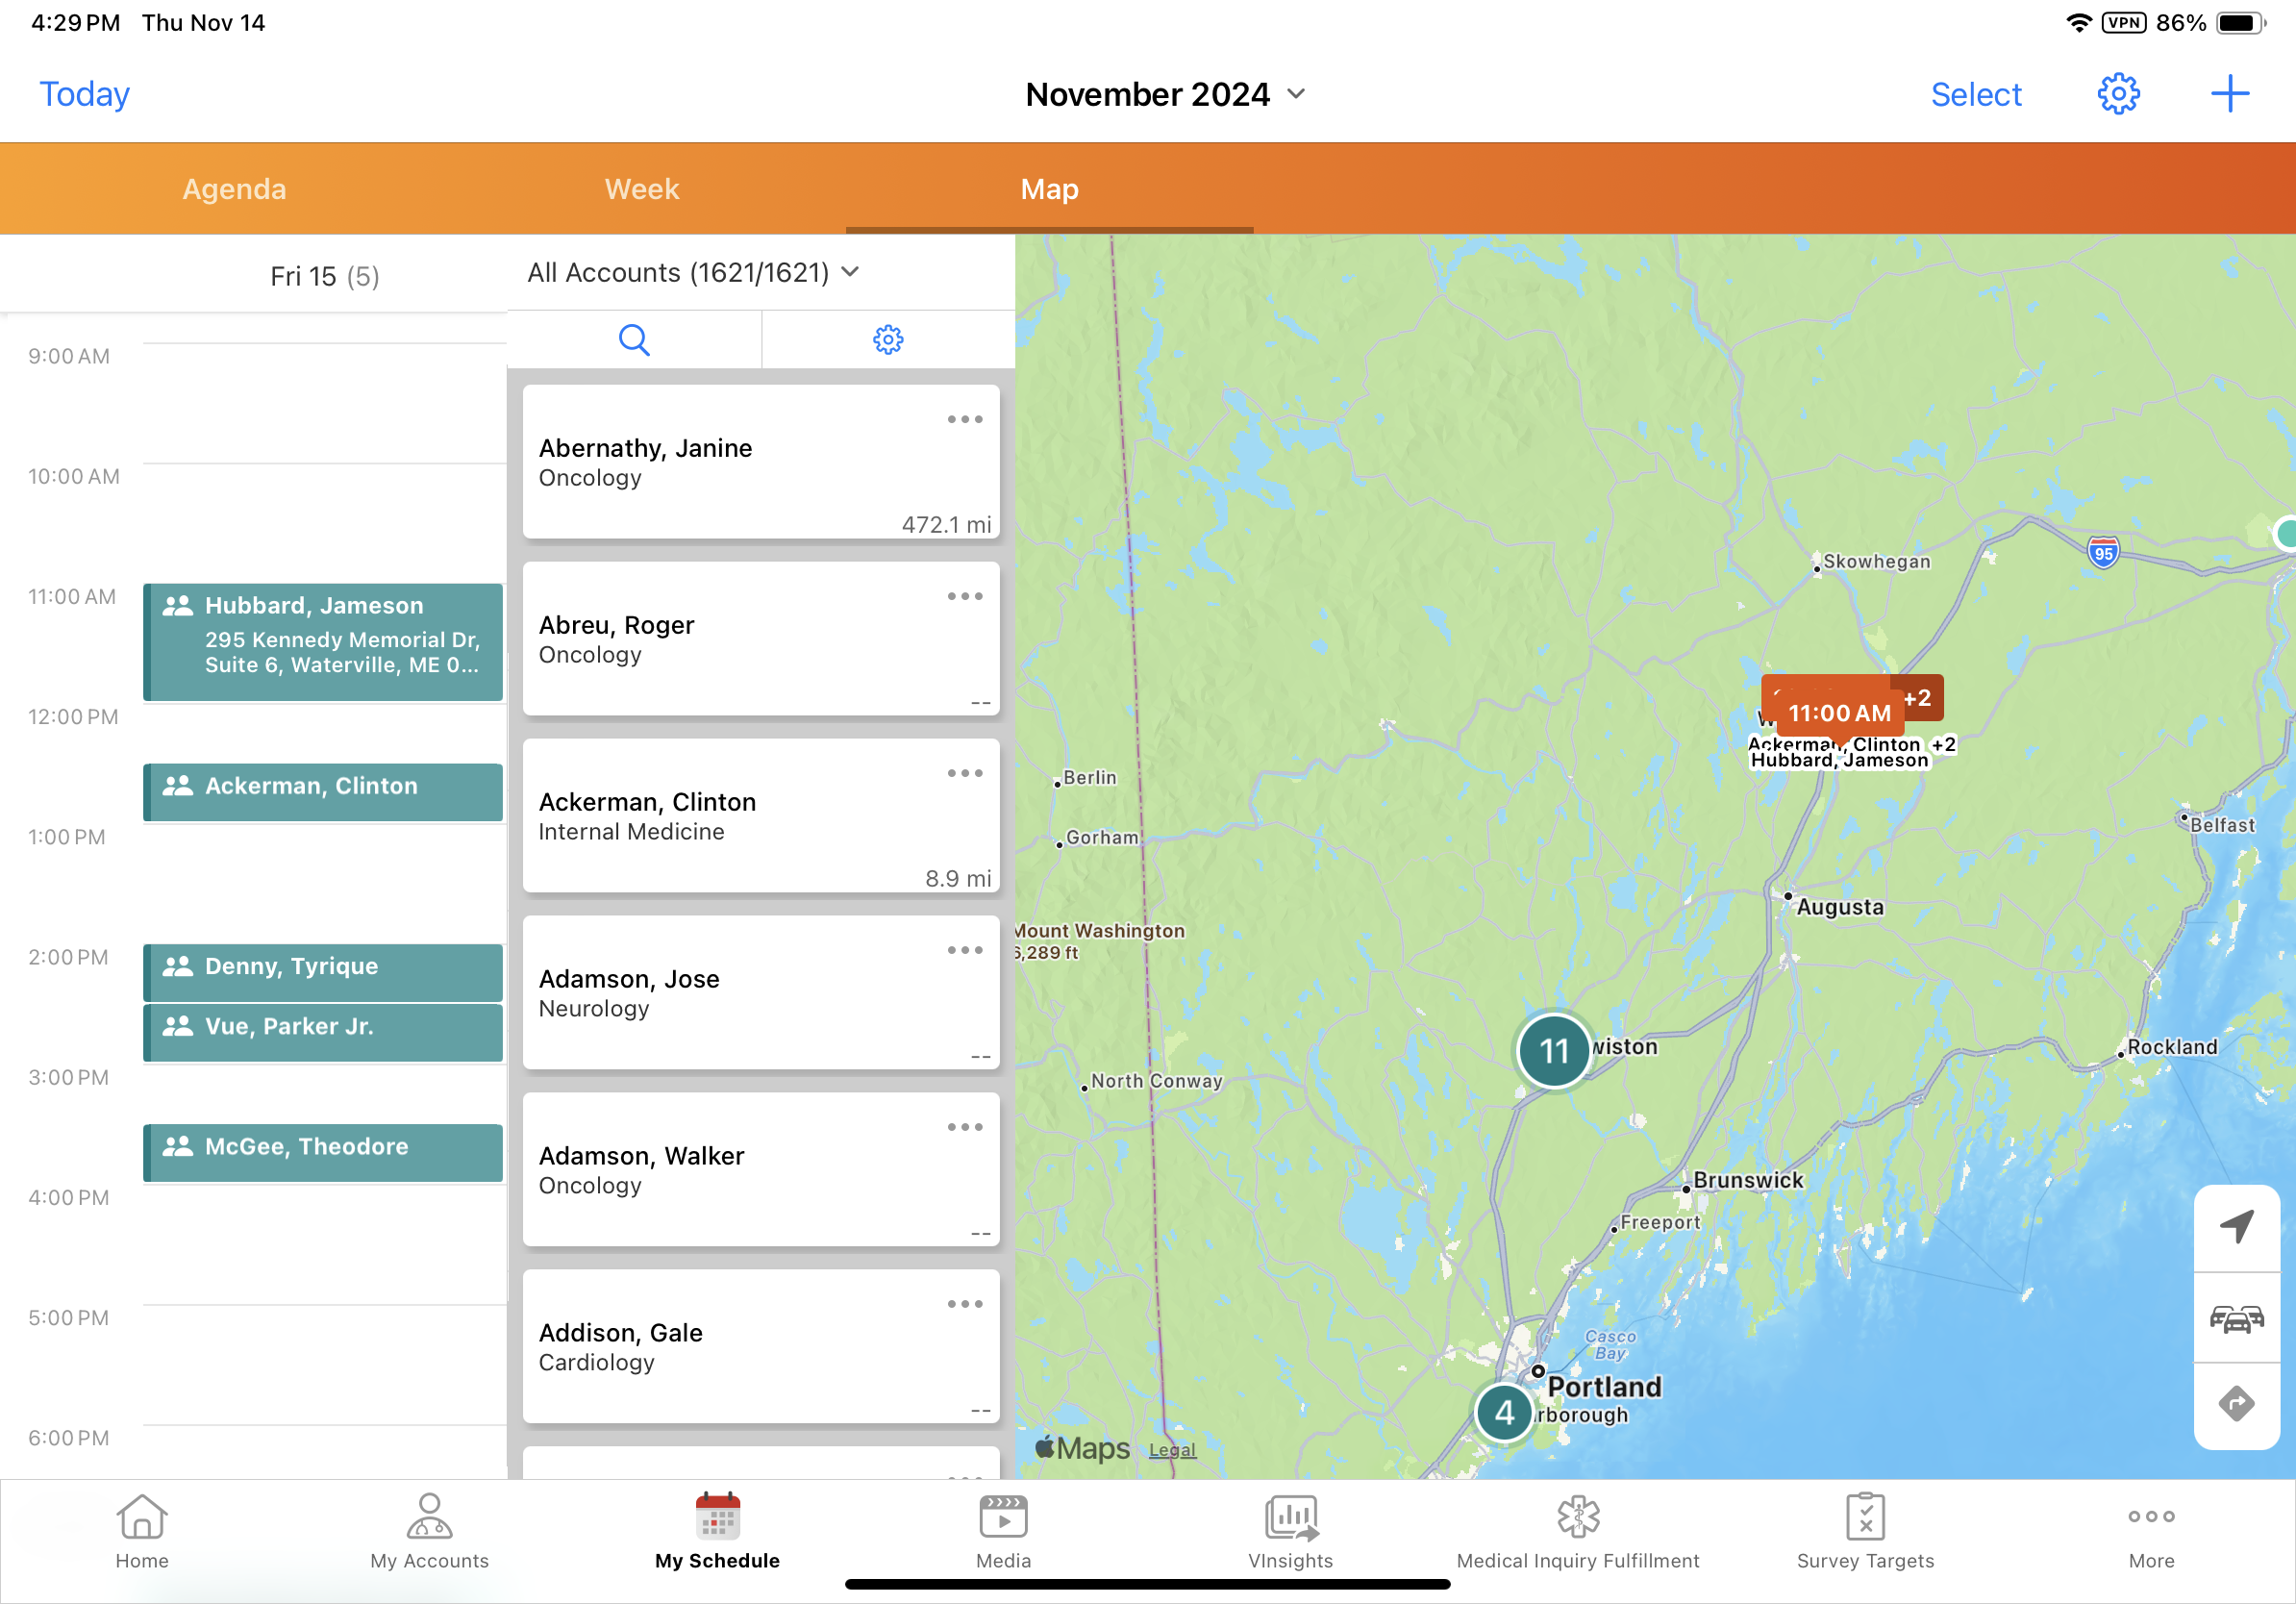
Task: Open ellipsis menu for Adamson, Jose
Action: [x=964, y=950]
